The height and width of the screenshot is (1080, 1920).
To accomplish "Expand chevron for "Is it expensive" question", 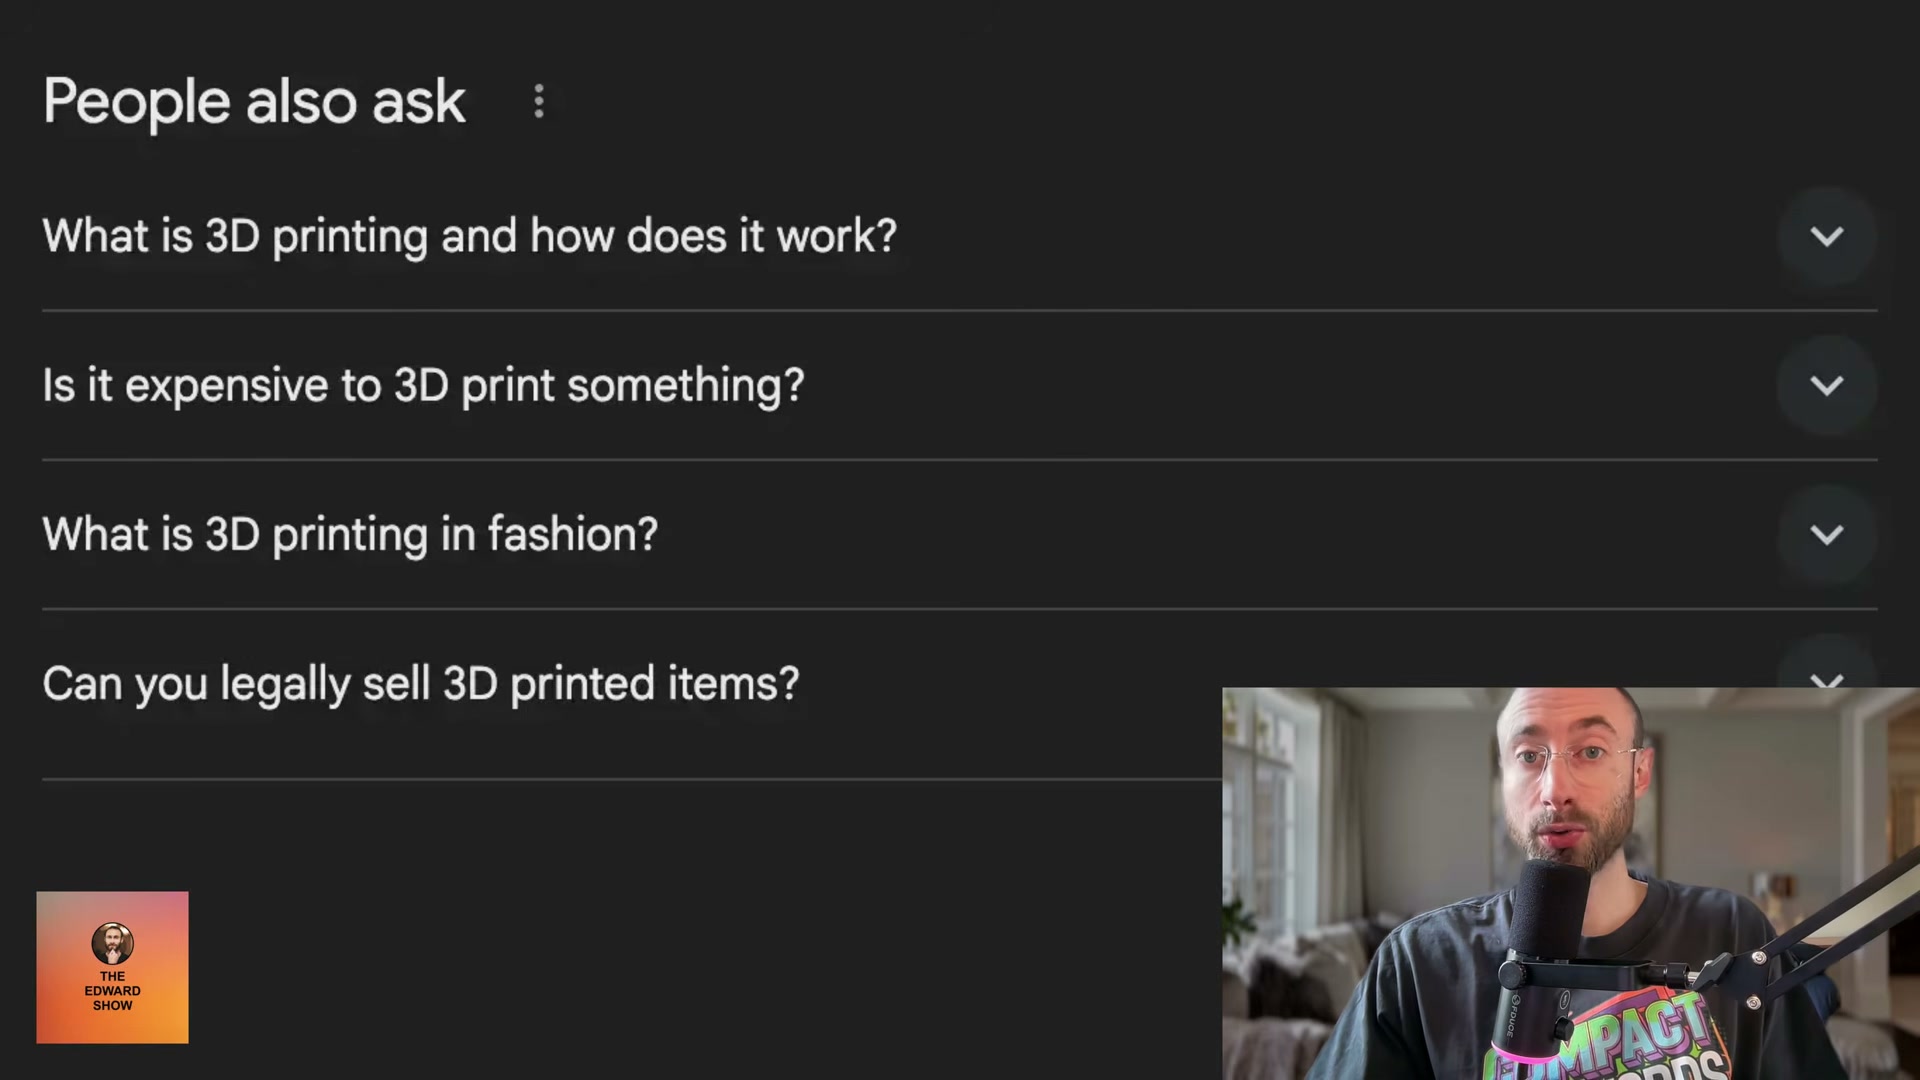I will pos(1826,386).
